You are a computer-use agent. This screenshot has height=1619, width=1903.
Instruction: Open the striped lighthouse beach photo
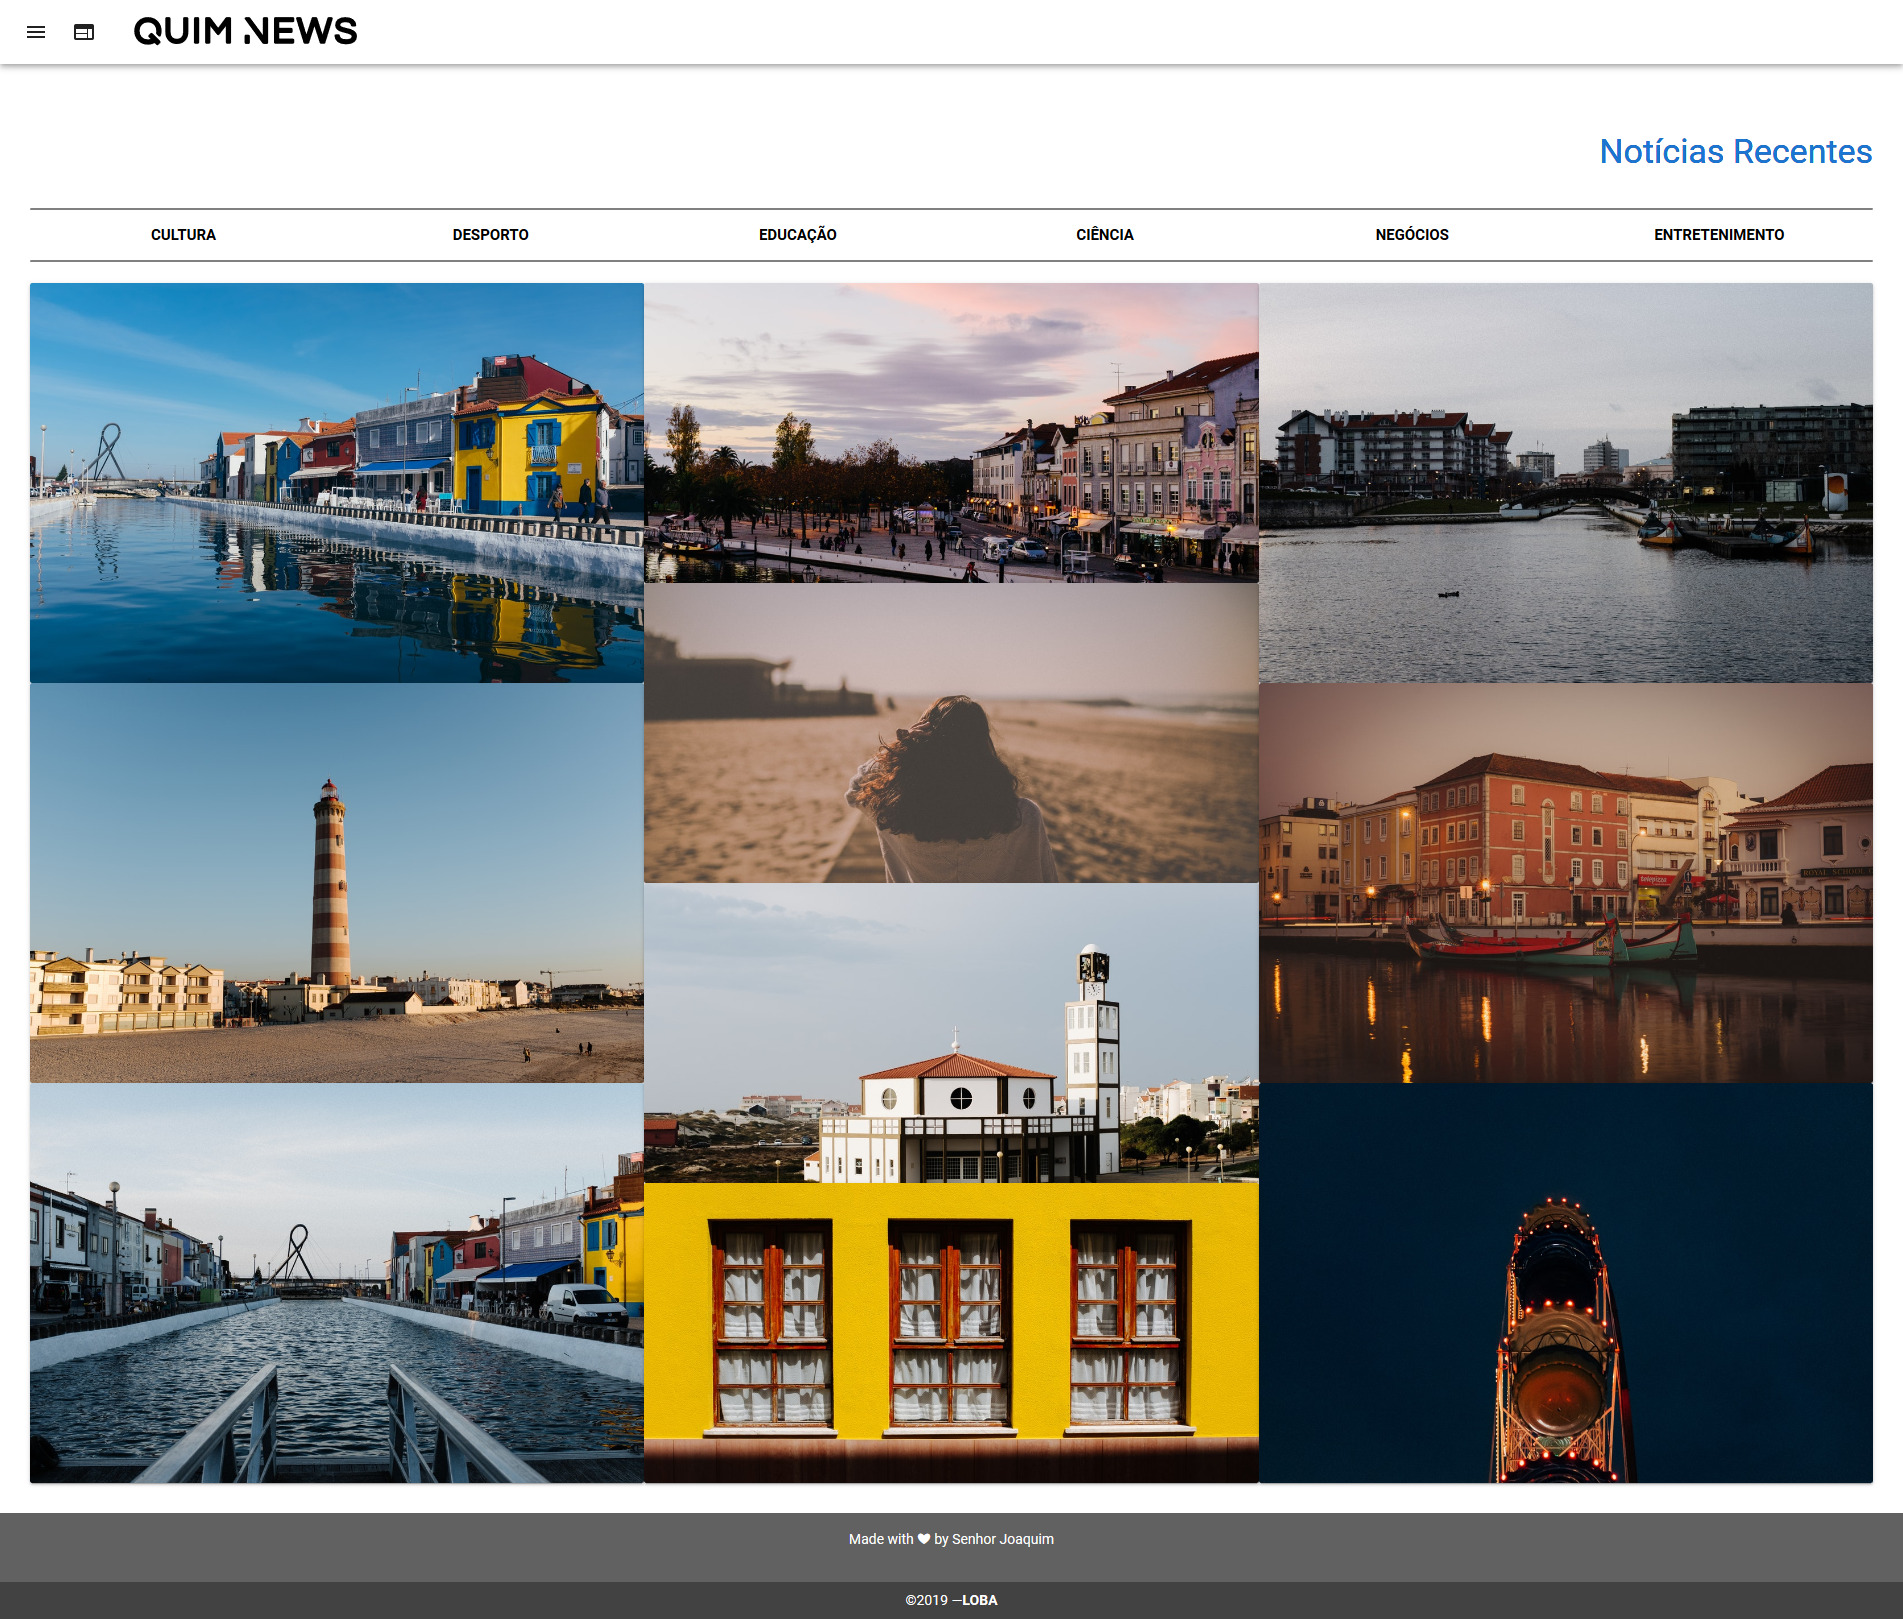(337, 883)
